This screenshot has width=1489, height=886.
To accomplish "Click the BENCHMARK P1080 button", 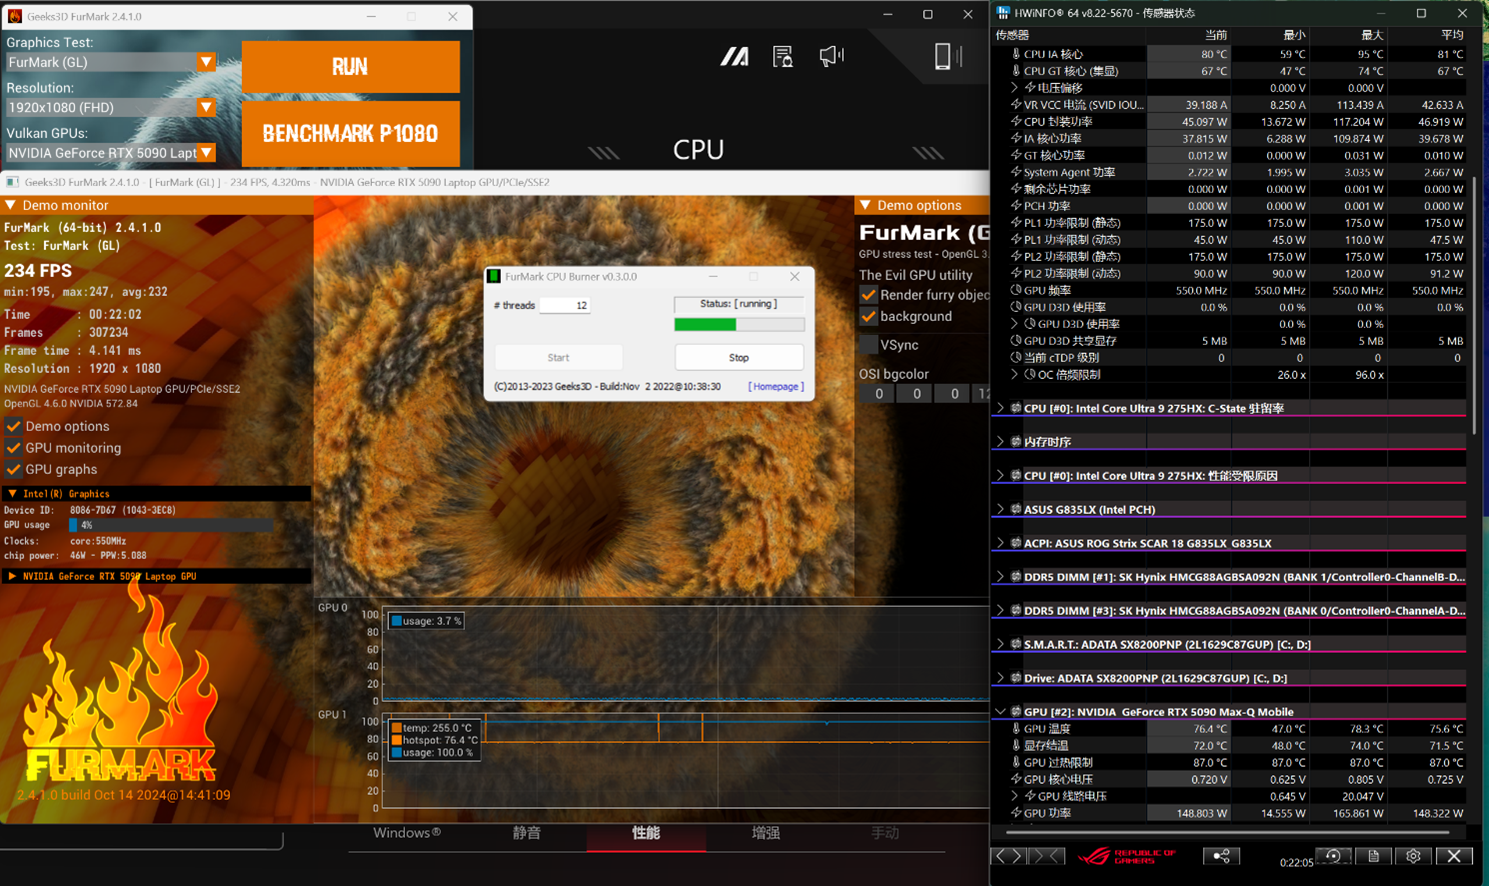I will 350,133.
